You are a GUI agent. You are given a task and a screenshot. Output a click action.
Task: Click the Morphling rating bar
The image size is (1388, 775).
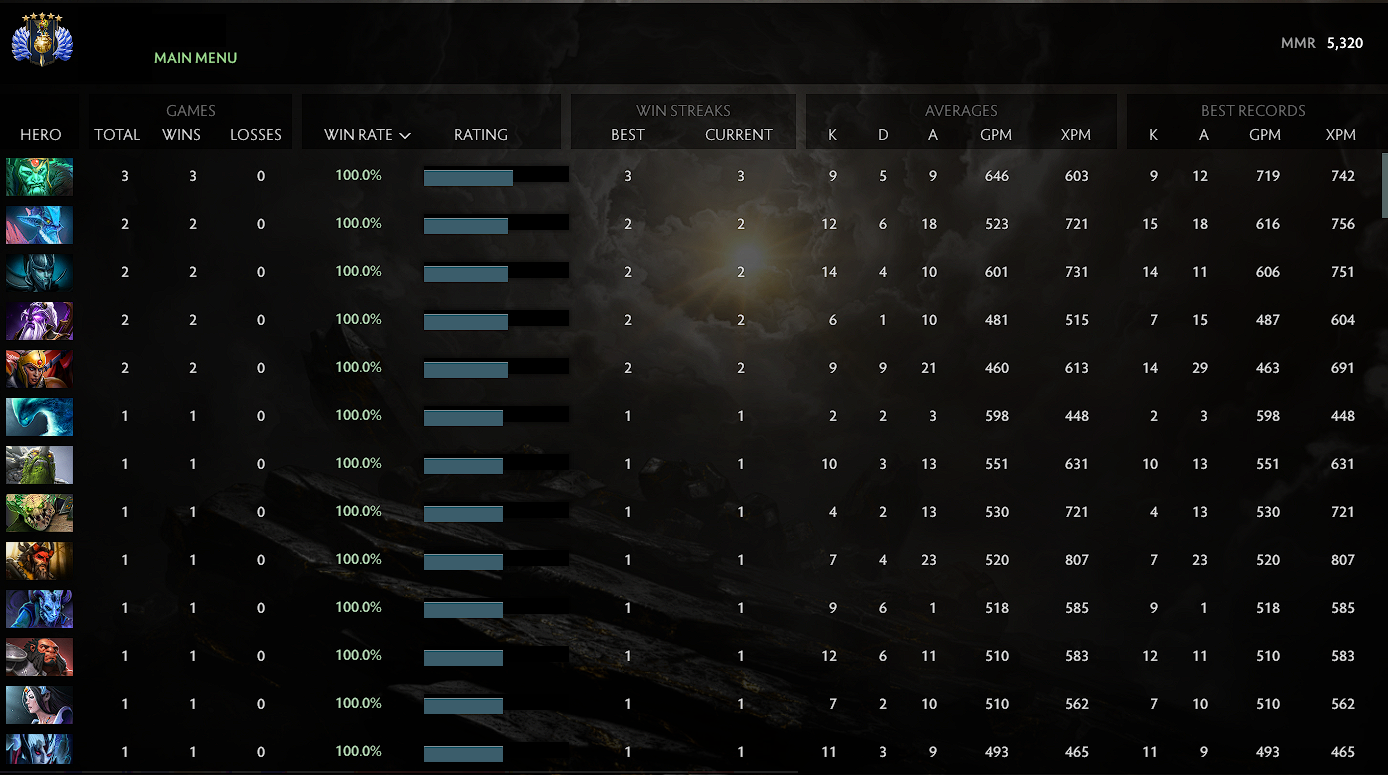pos(496,416)
